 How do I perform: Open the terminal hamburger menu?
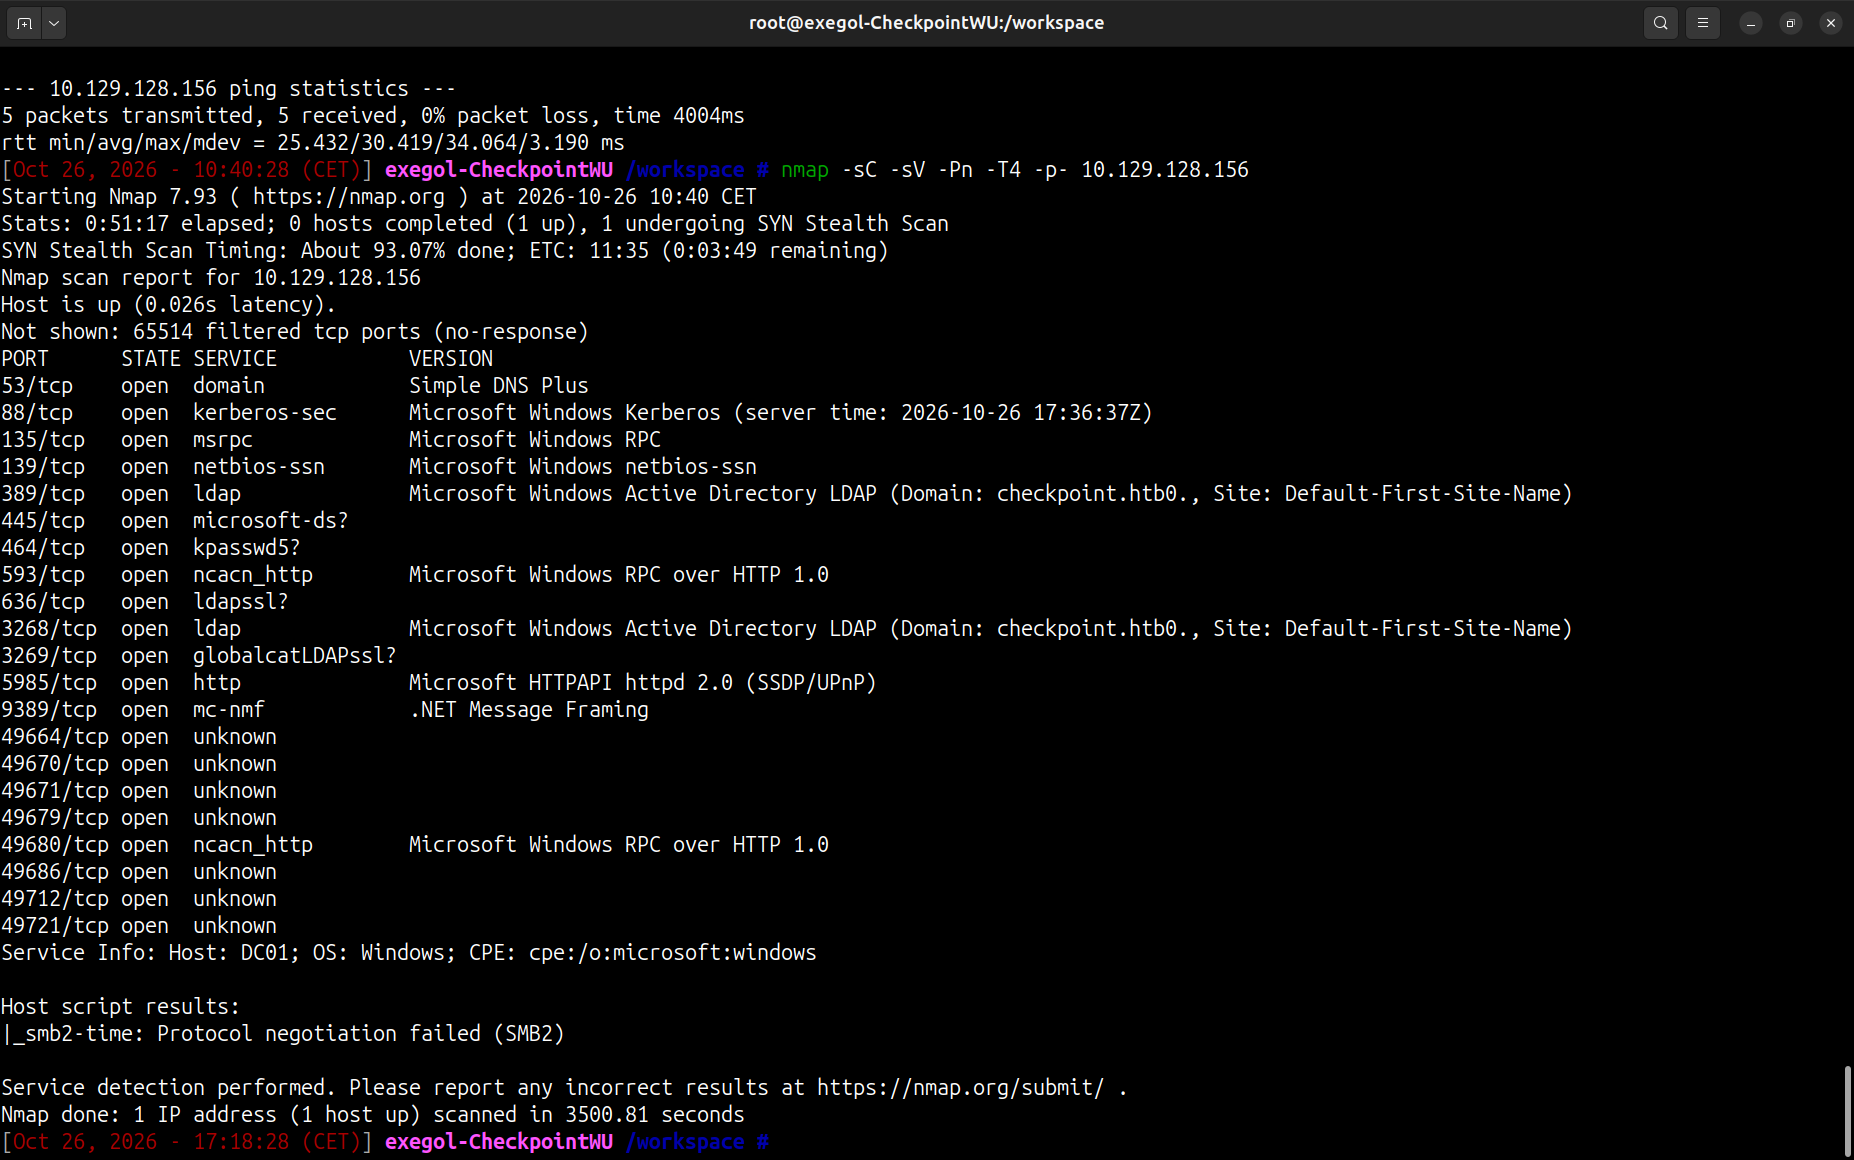(x=1703, y=23)
